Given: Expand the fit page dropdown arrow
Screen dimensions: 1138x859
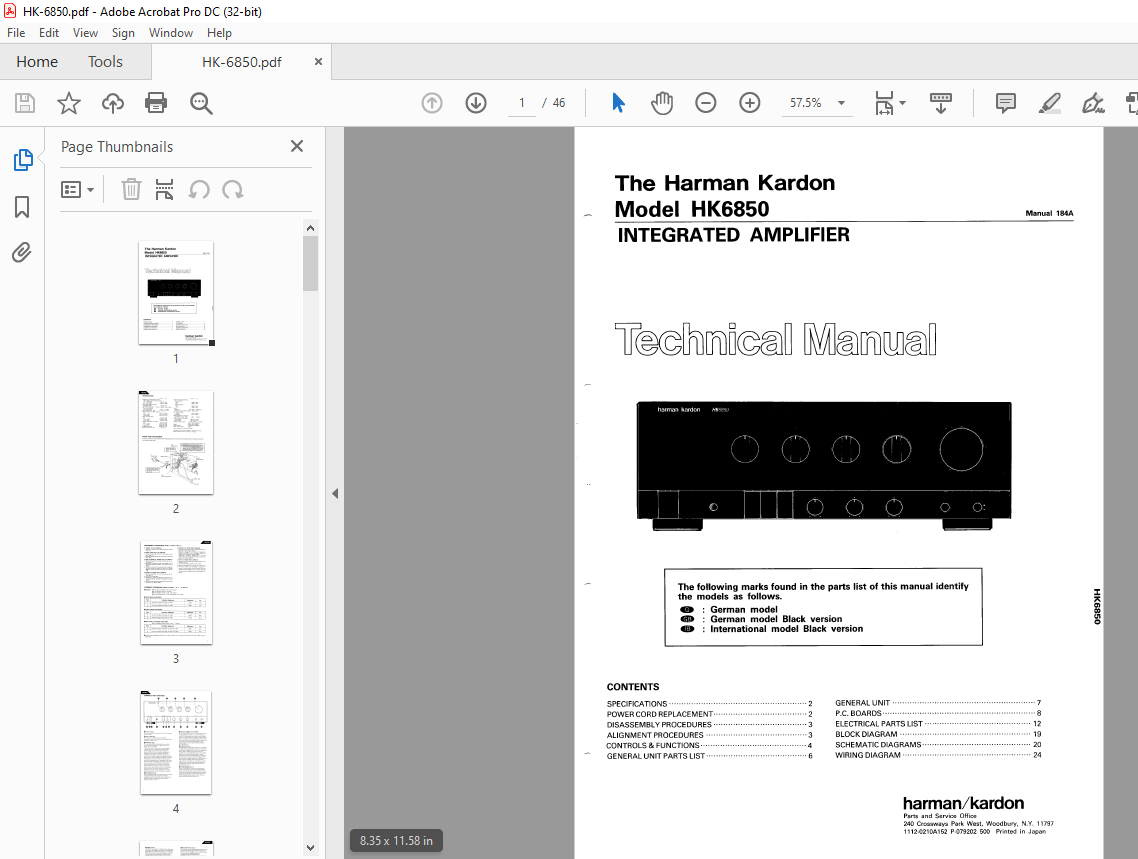Looking at the screenshot, I should pos(902,103).
